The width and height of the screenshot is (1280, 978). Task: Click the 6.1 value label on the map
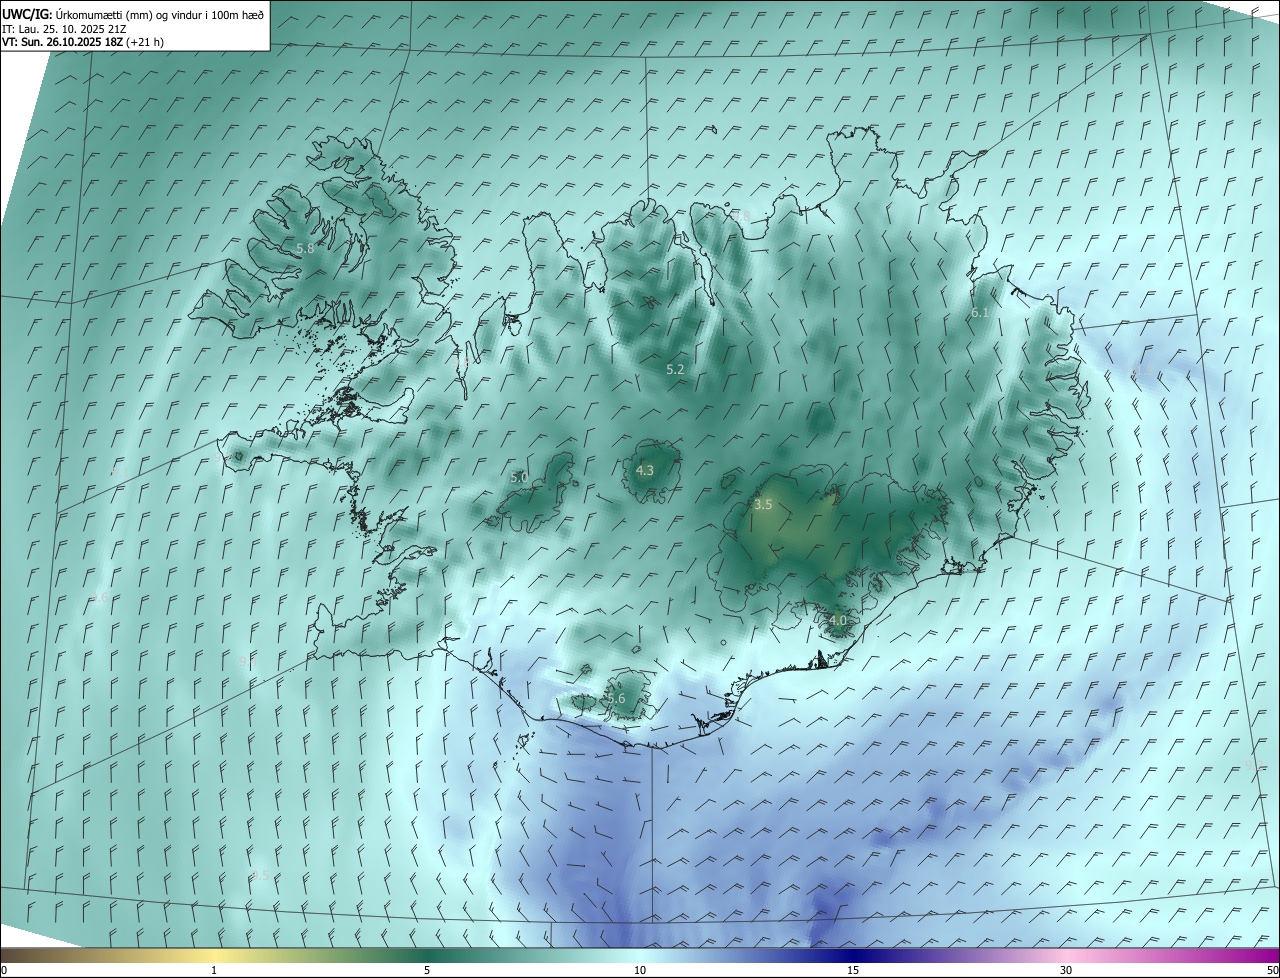coord(980,313)
